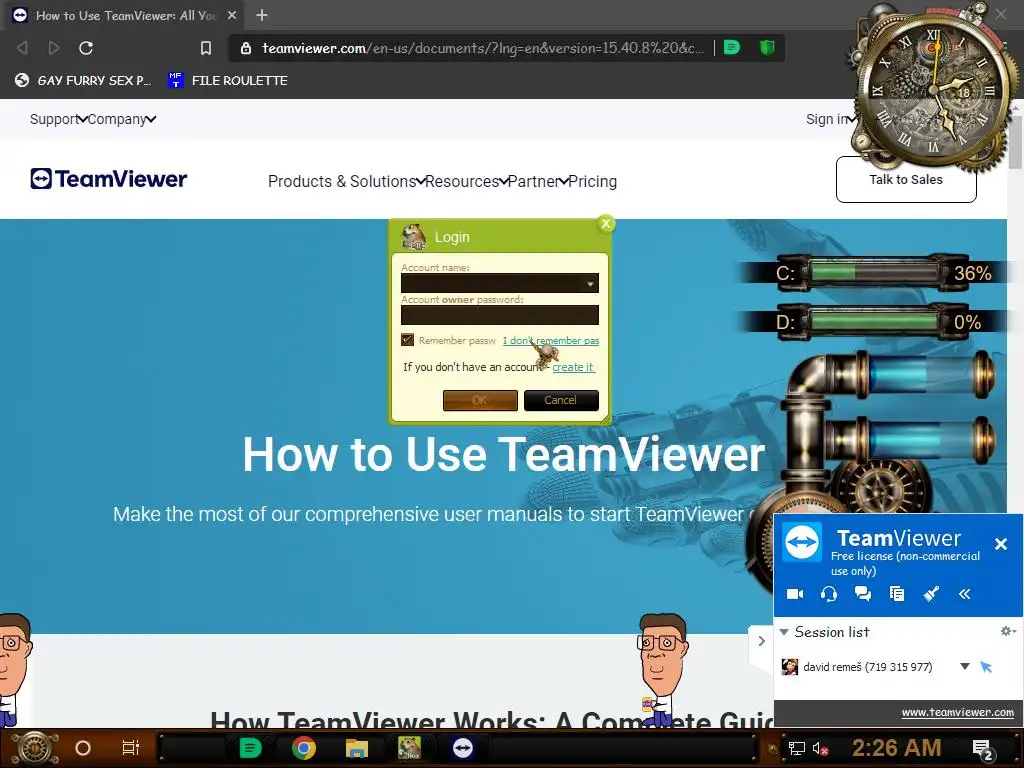Click create it account link
Screen dimensions: 1024x768
click(573, 367)
